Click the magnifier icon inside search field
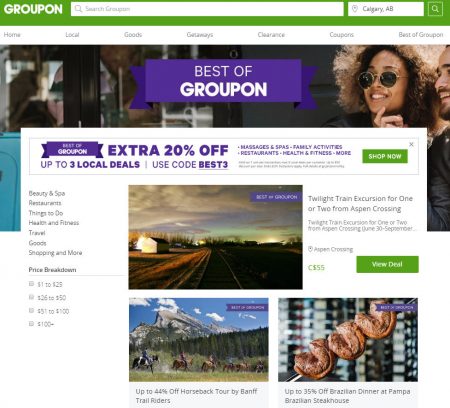The image size is (450, 408). (78, 9)
